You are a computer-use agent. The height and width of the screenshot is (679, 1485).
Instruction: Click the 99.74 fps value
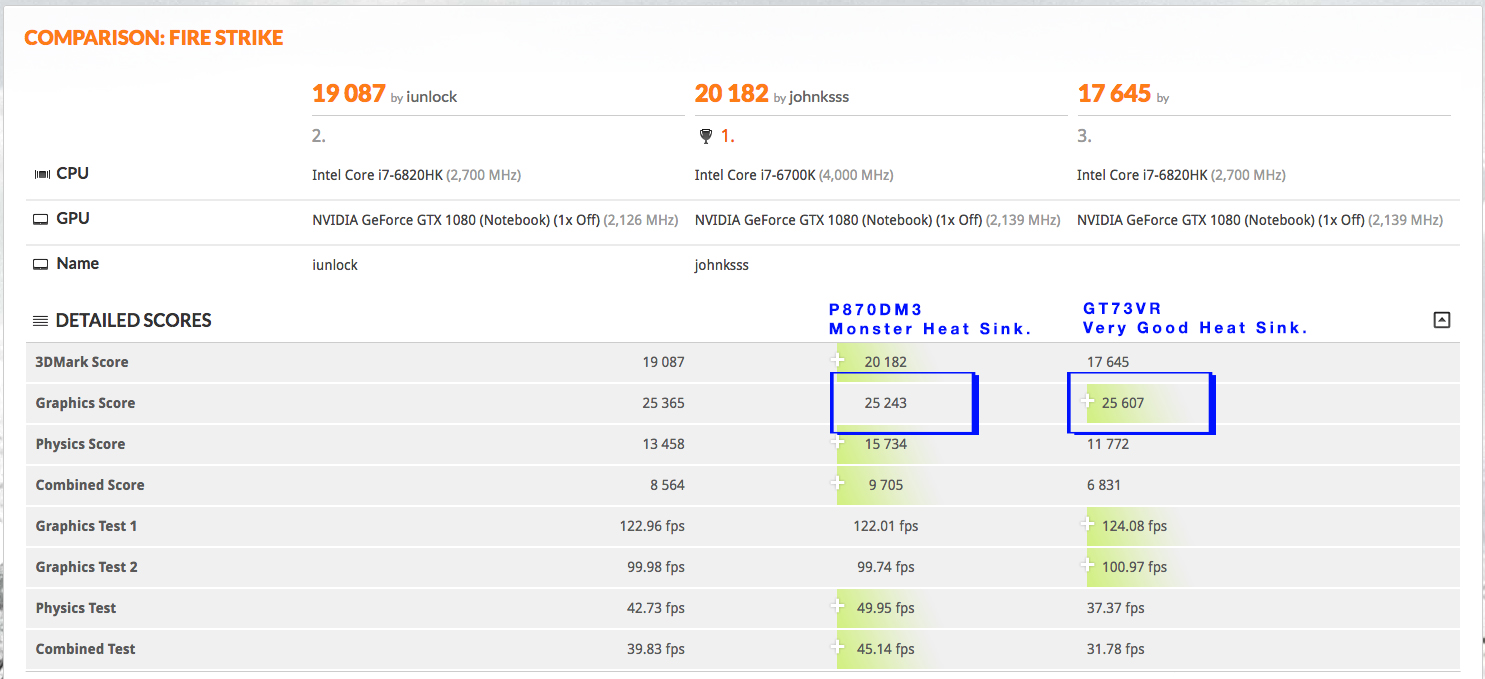coord(886,567)
